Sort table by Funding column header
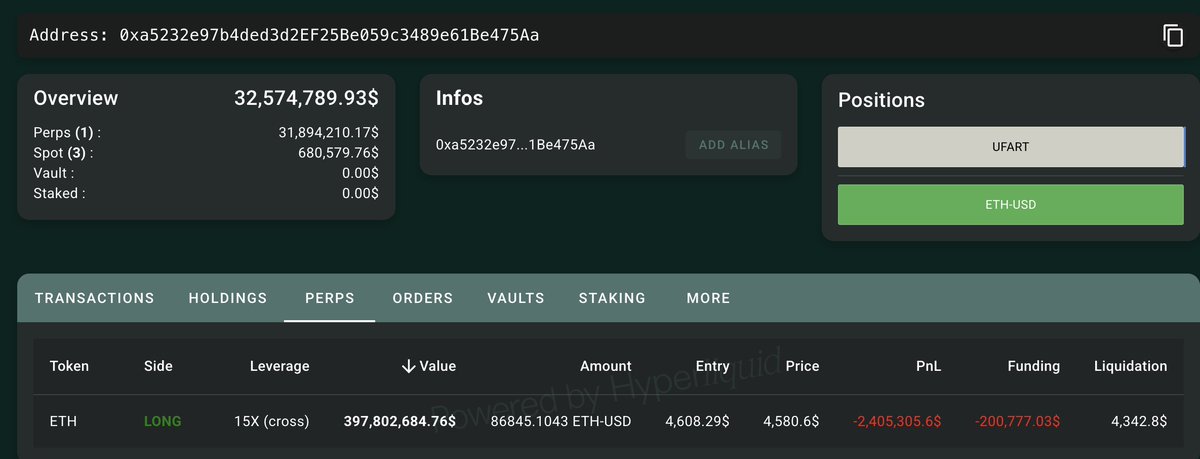Image resolution: width=1200 pixels, height=459 pixels. click(1033, 366)
